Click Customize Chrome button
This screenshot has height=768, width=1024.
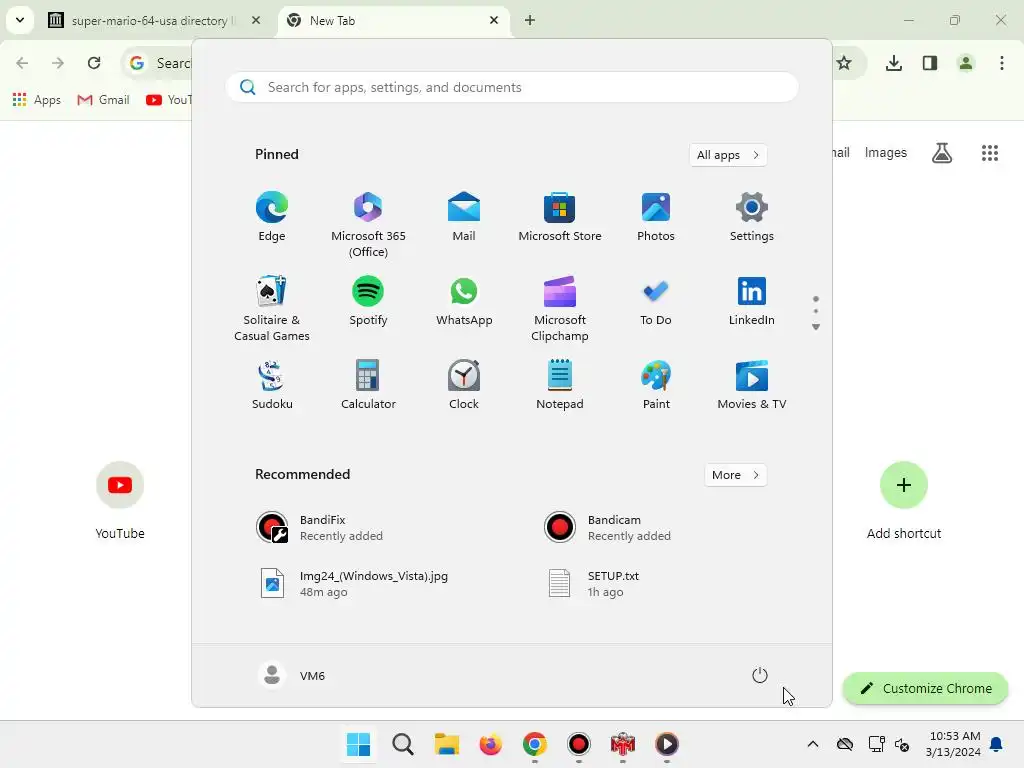tap(925, 688)
